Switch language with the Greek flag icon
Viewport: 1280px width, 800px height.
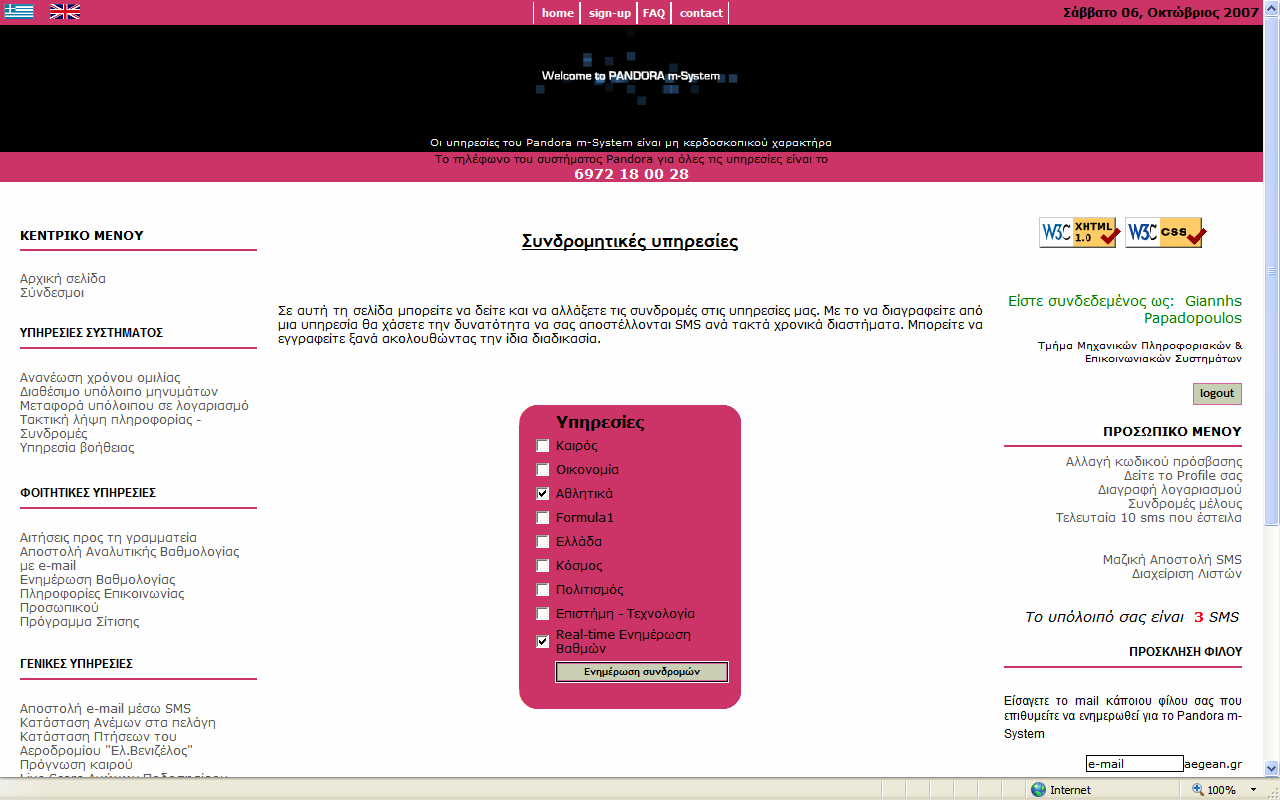click(x=19, y=12)
